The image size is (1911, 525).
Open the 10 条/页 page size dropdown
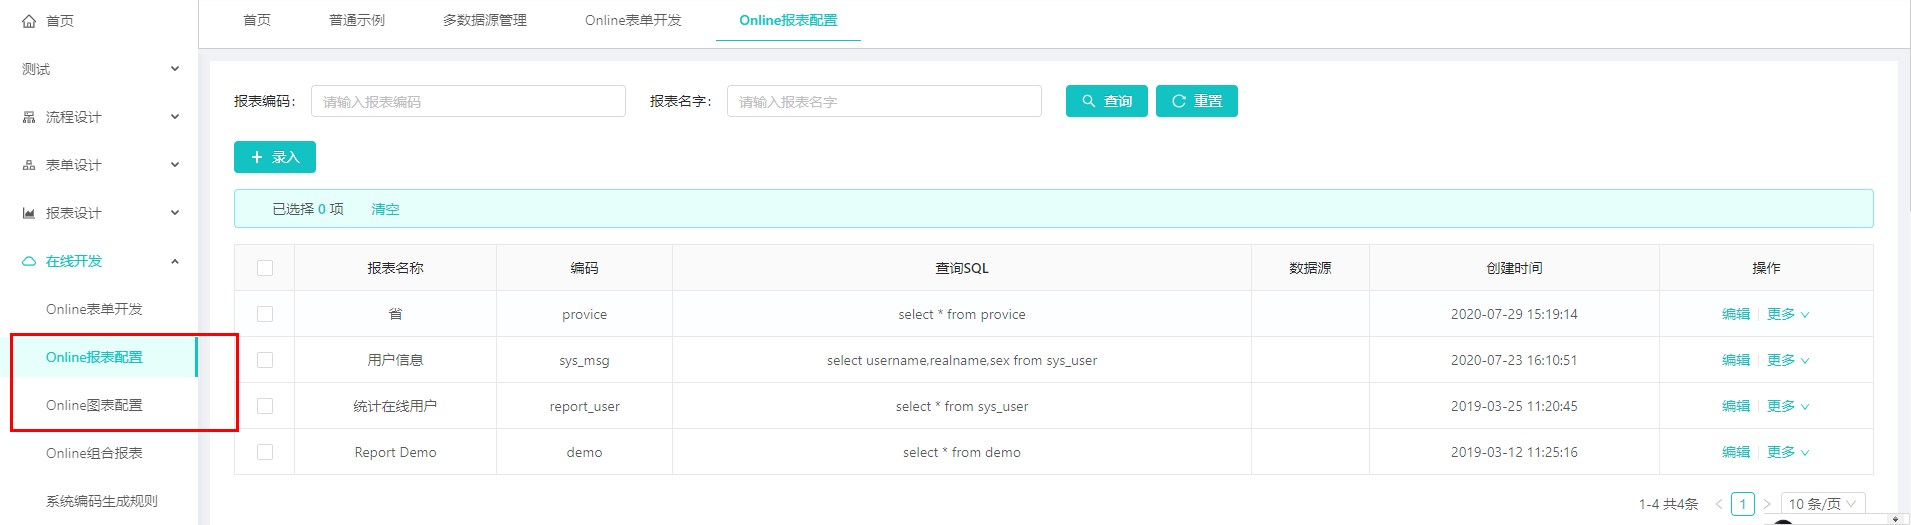coord(1822,504)
